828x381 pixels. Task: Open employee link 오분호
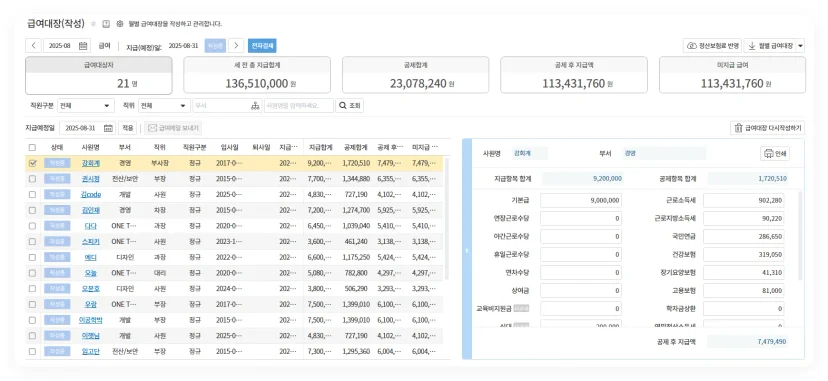(91, 289)
